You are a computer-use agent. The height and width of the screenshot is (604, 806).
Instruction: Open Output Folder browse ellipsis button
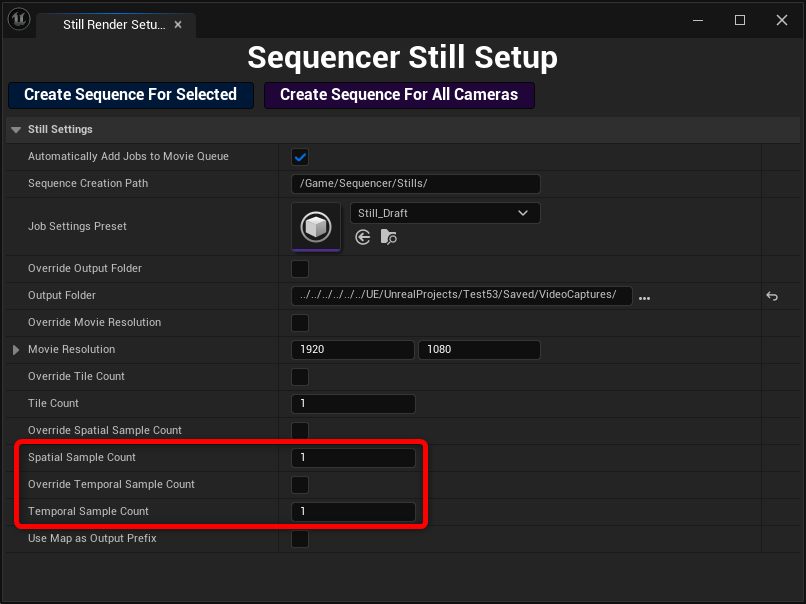644,298
